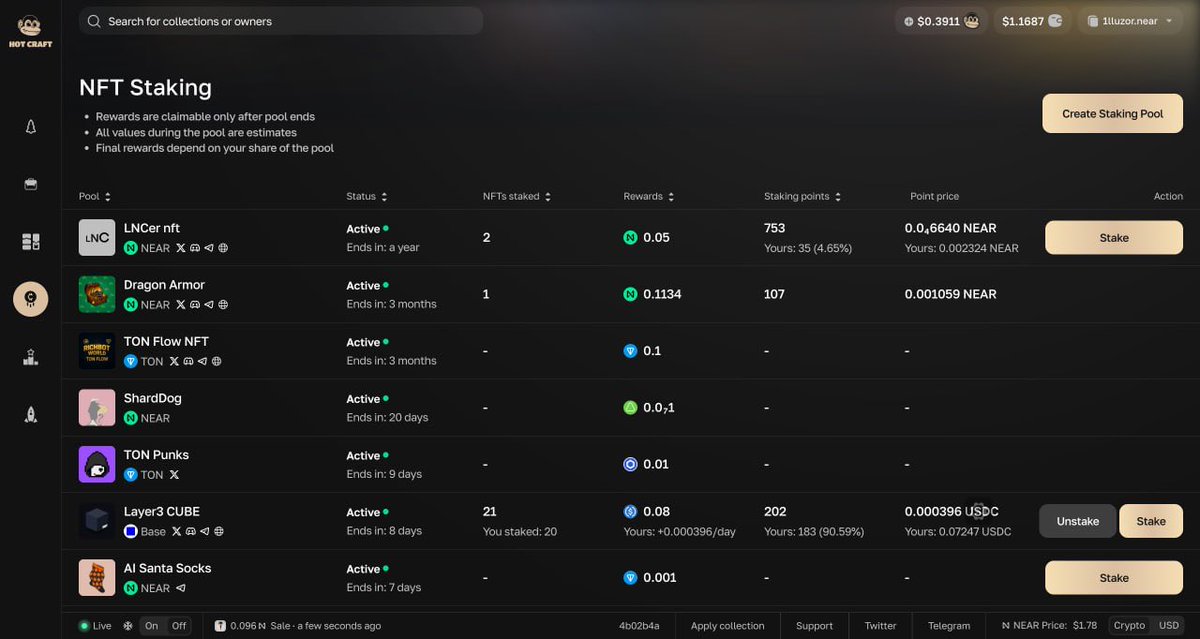The height and width of the screenshot is (639, 1200).
Task: Open TON Flow NFT Discord link
Action: pyautogui.click(x=188, y=362)
